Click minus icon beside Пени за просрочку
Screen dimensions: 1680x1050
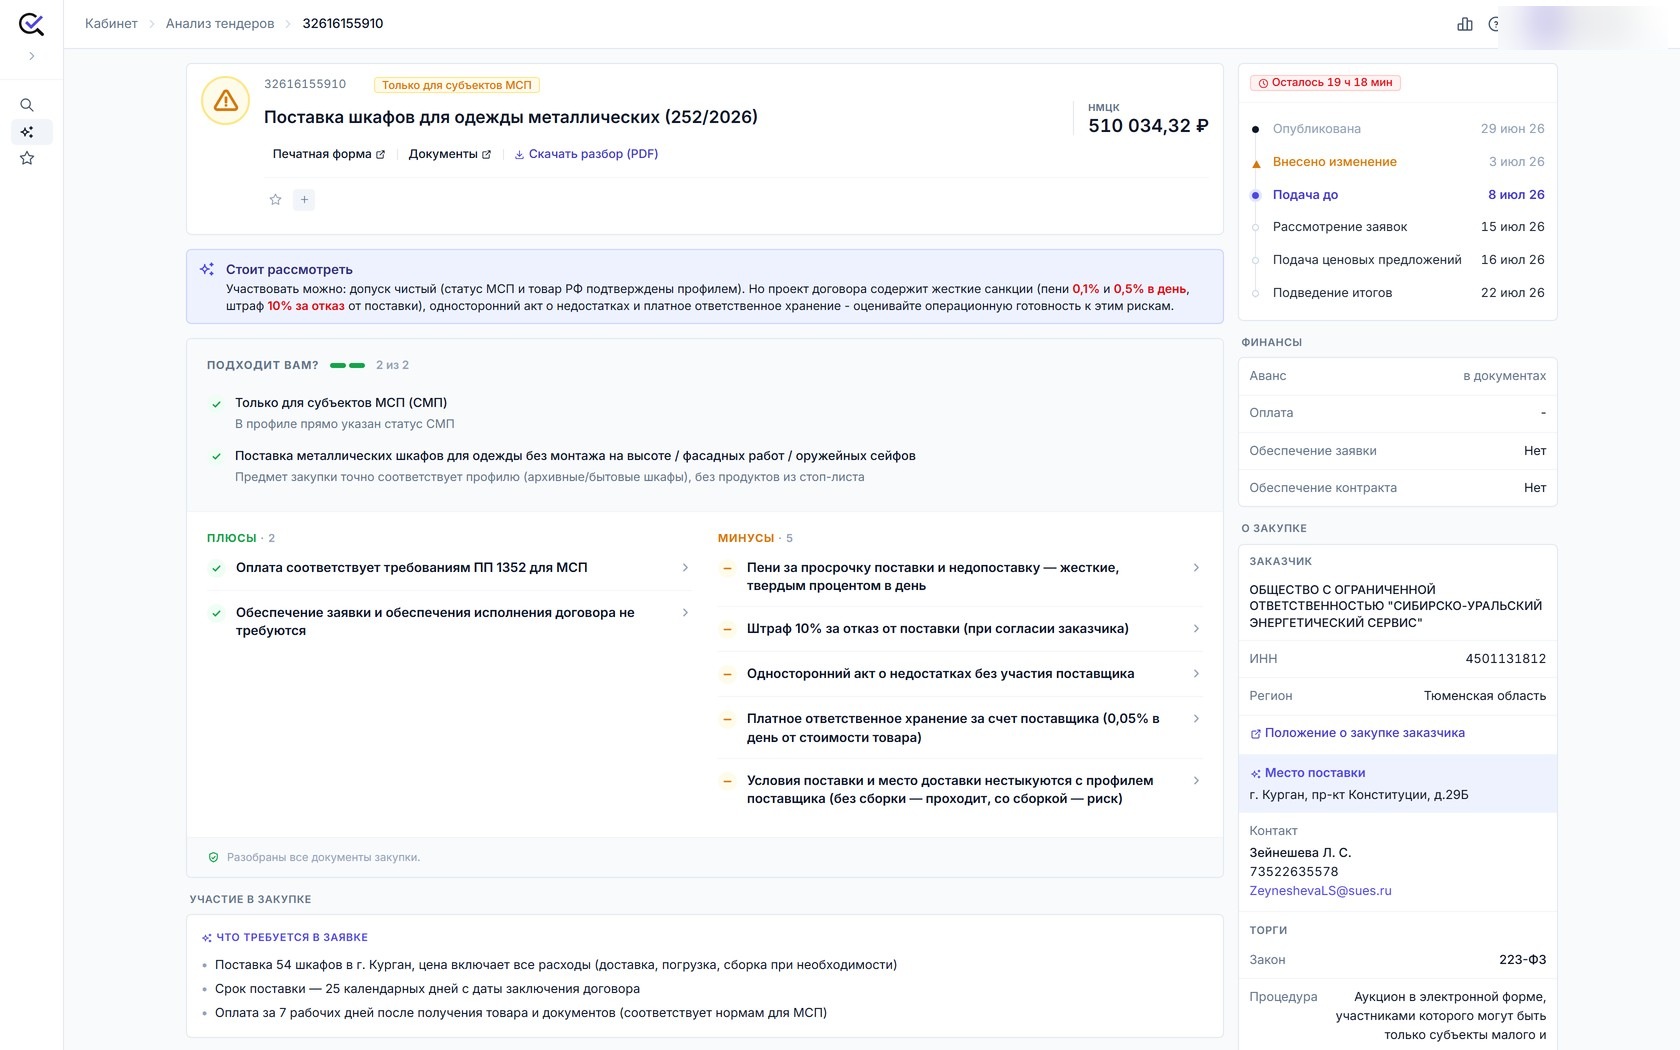point(727,568)
